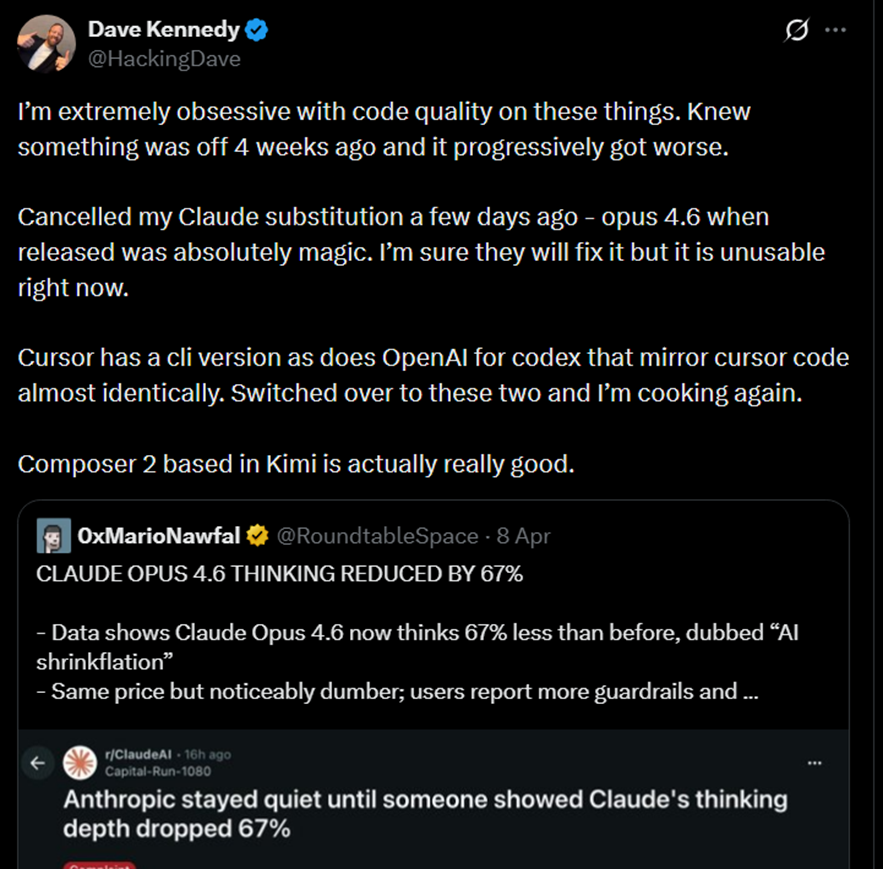Open the quoted tweet's 8 Apr timestamp
883x869 pixels.
[524, 536]
